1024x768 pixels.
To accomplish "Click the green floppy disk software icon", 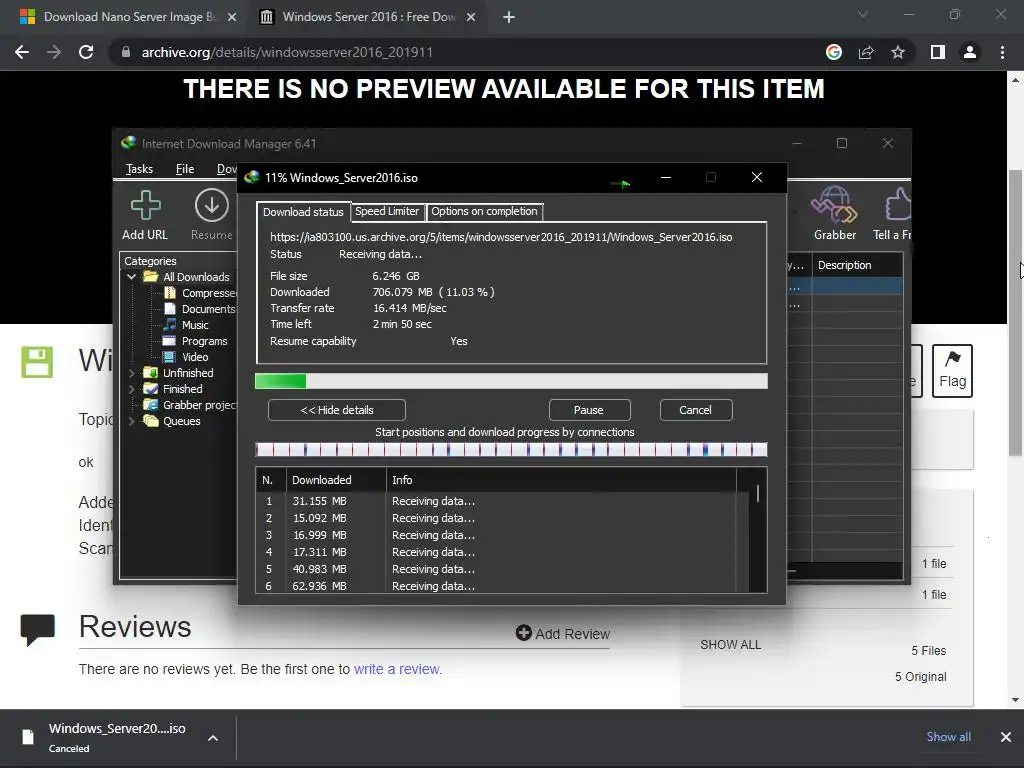I will 37,362.
